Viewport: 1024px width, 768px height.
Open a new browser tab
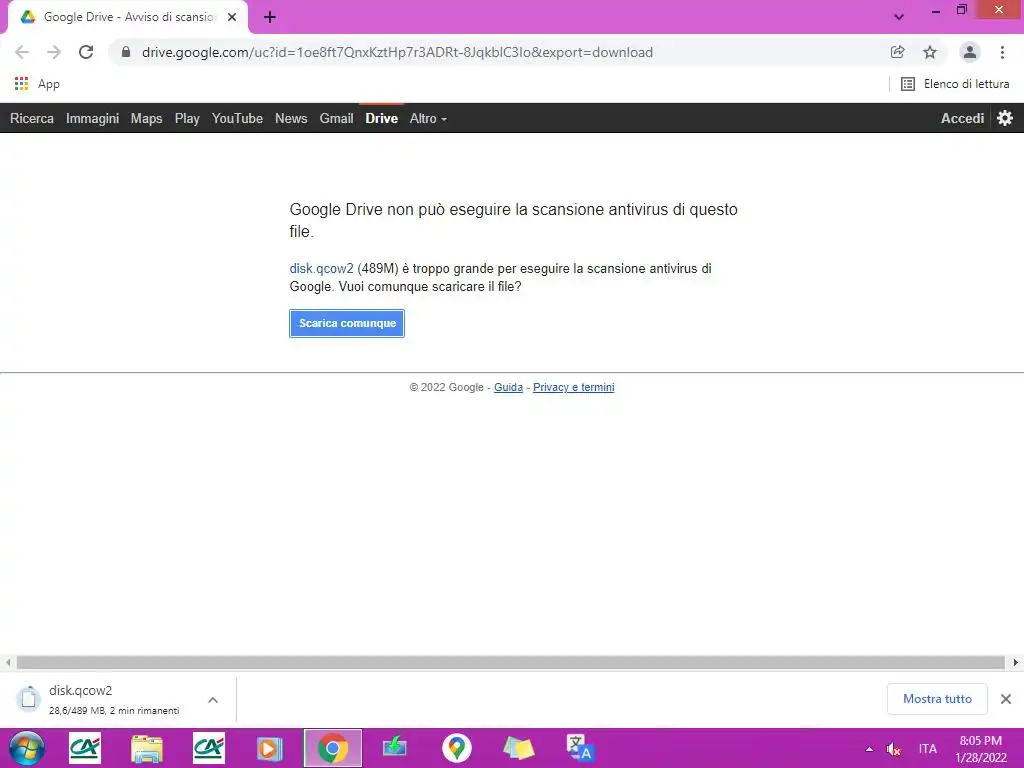click(270, 17)
